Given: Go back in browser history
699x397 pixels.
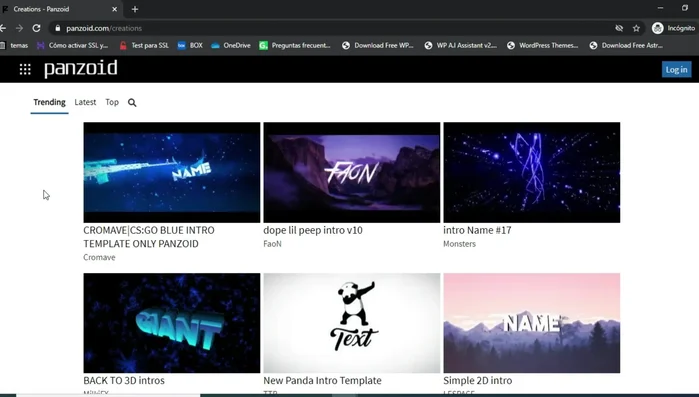Looking at the screenshot, I should click(x=3, y=28).
